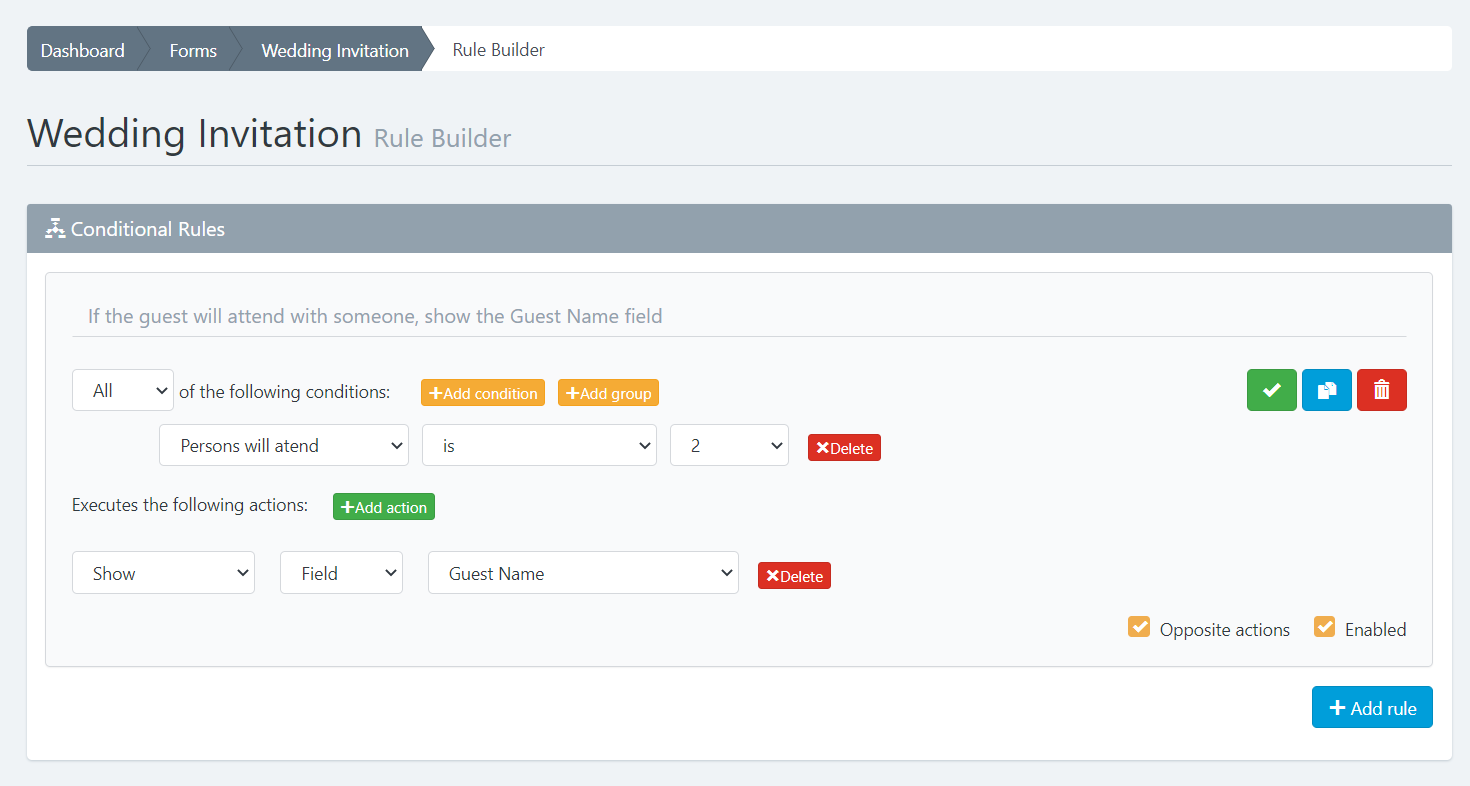This screenshot has width=1470, height=786.
Task: Uncheck the Opposite actions checkbox
Action: pos(1138,628)
